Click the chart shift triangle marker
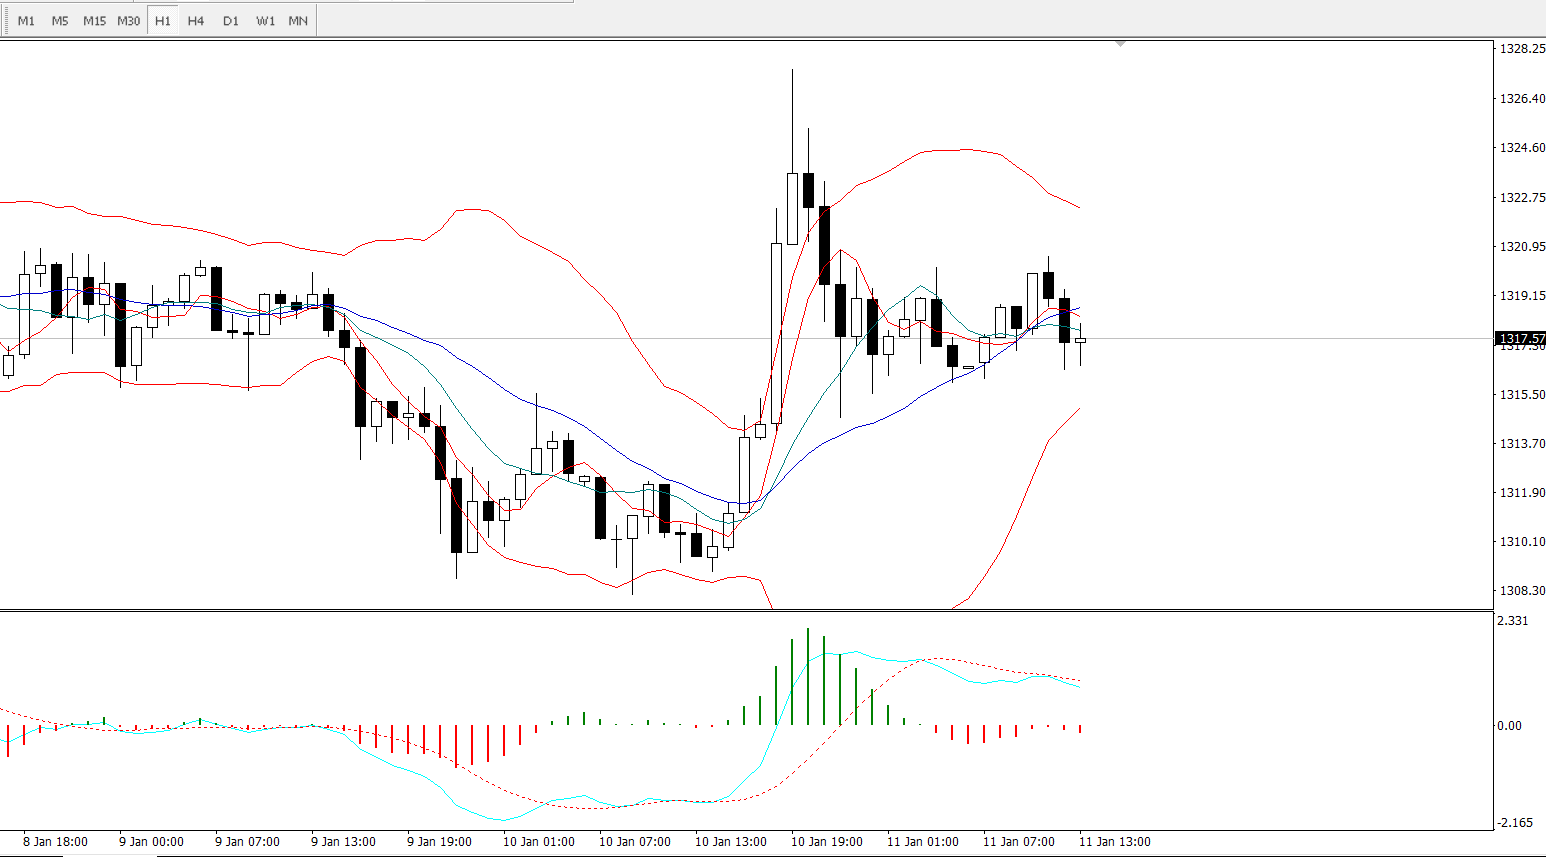 (1120, 44)
